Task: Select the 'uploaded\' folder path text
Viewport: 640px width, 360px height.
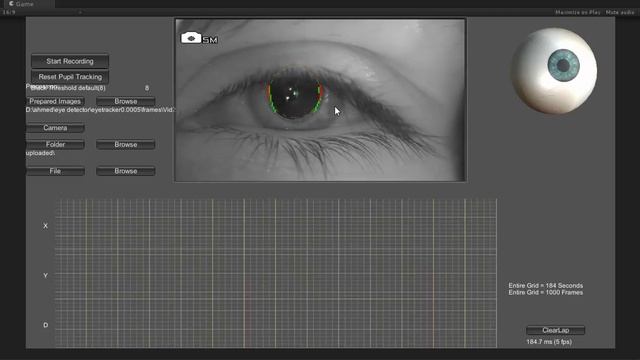Action: point(40,153)
